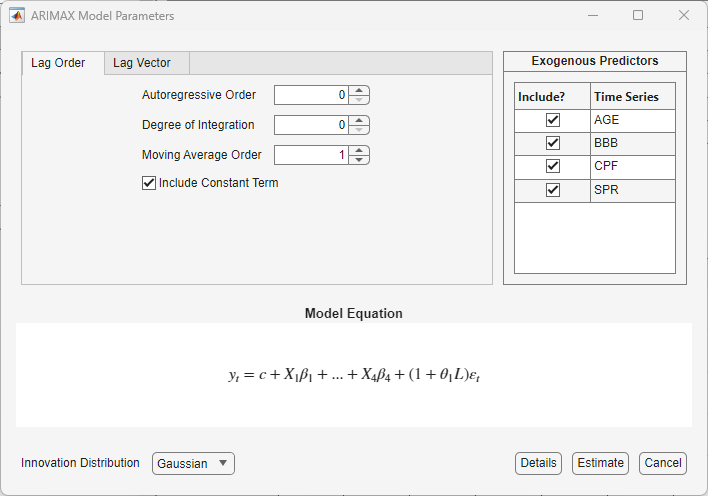
Task: Increment the Degree of Integration spinner
Action: [360, 121]
